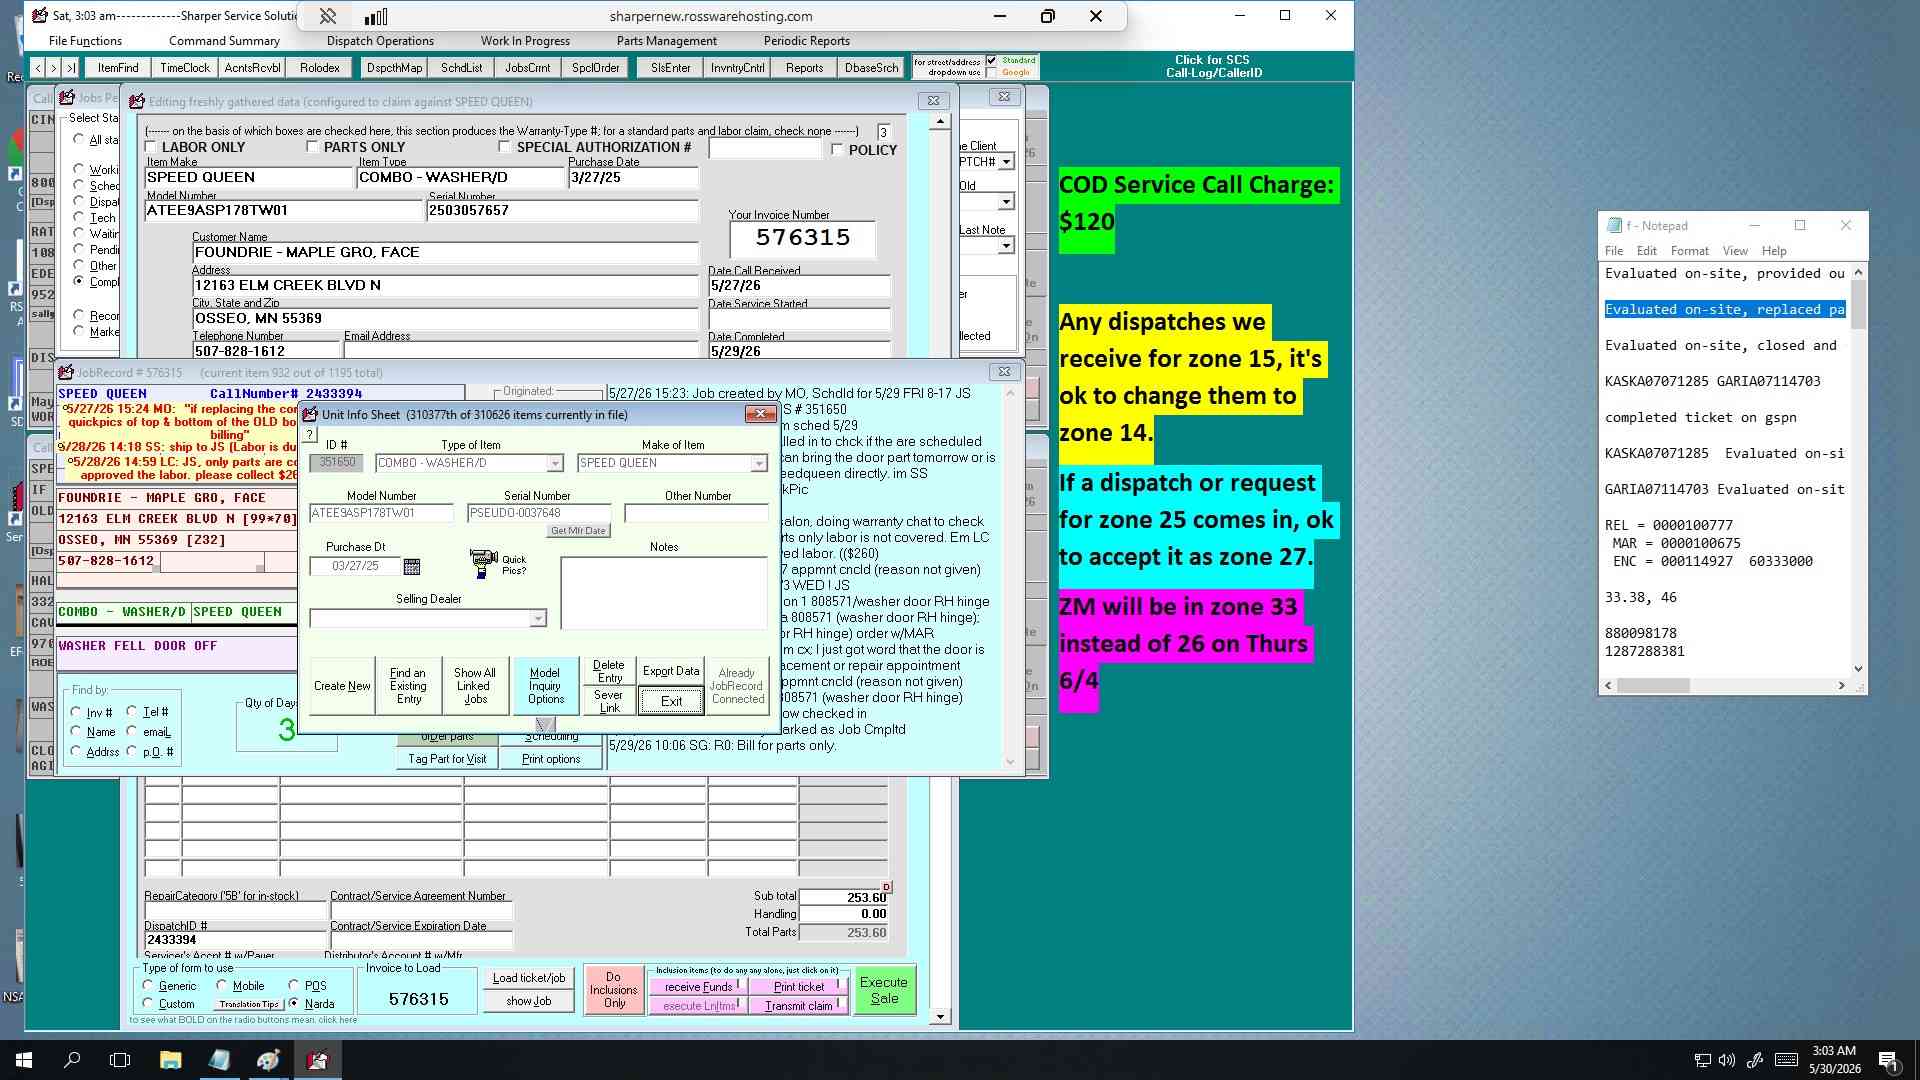
Task: Click the question mark help icon
Action: click(x=310, y=434)
